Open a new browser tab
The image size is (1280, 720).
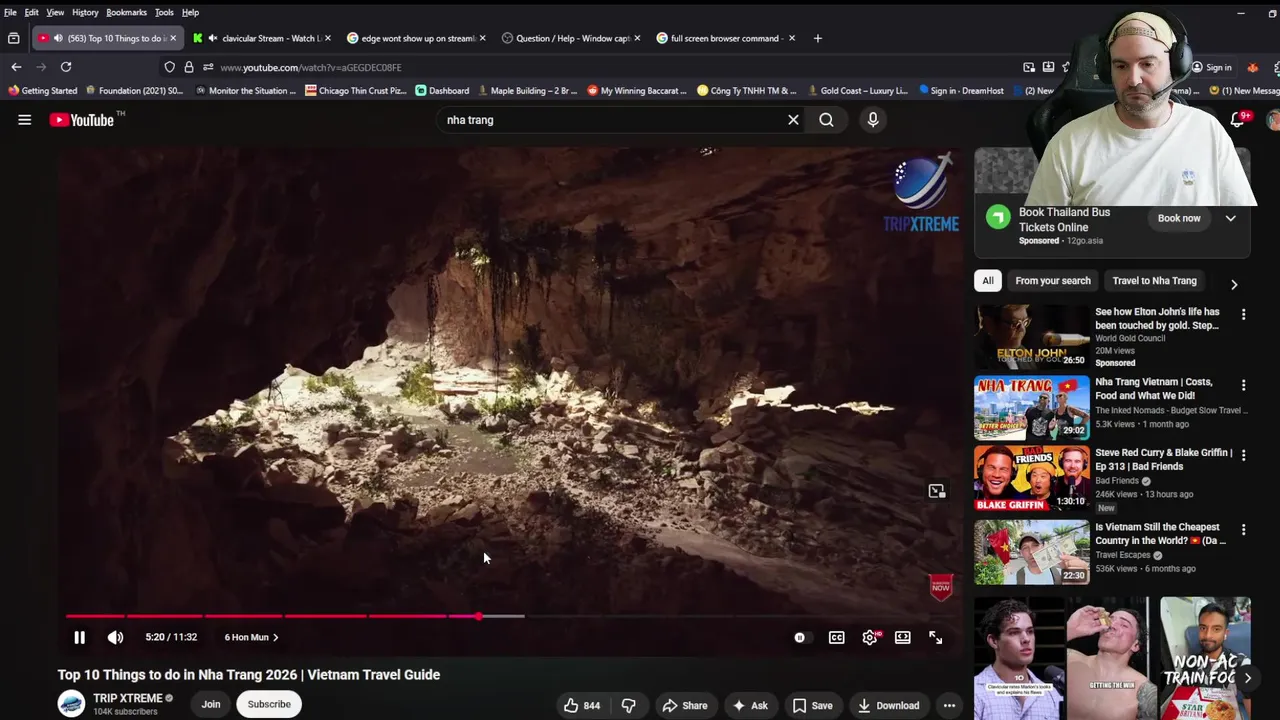pos(817,38)
